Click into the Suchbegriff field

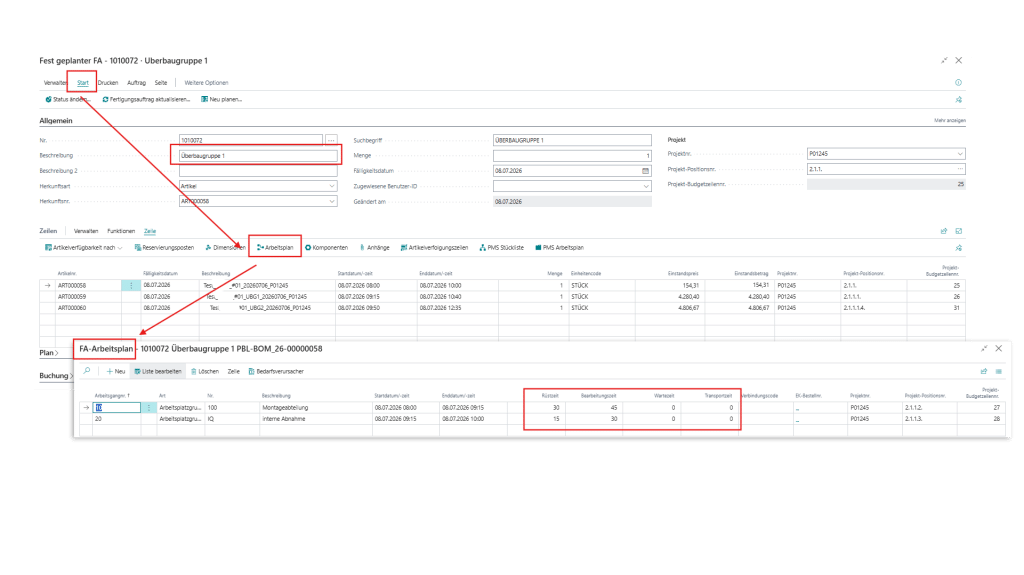572,140
